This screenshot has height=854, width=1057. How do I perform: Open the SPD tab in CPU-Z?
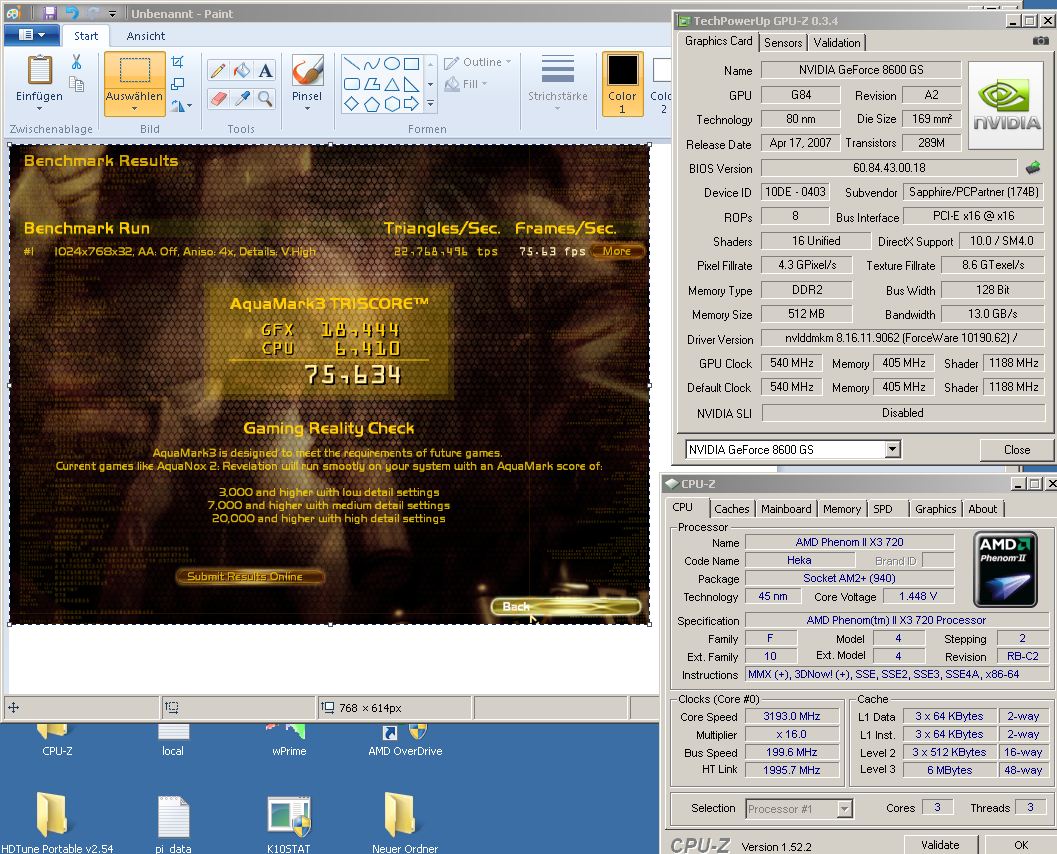tap(882, 509)
